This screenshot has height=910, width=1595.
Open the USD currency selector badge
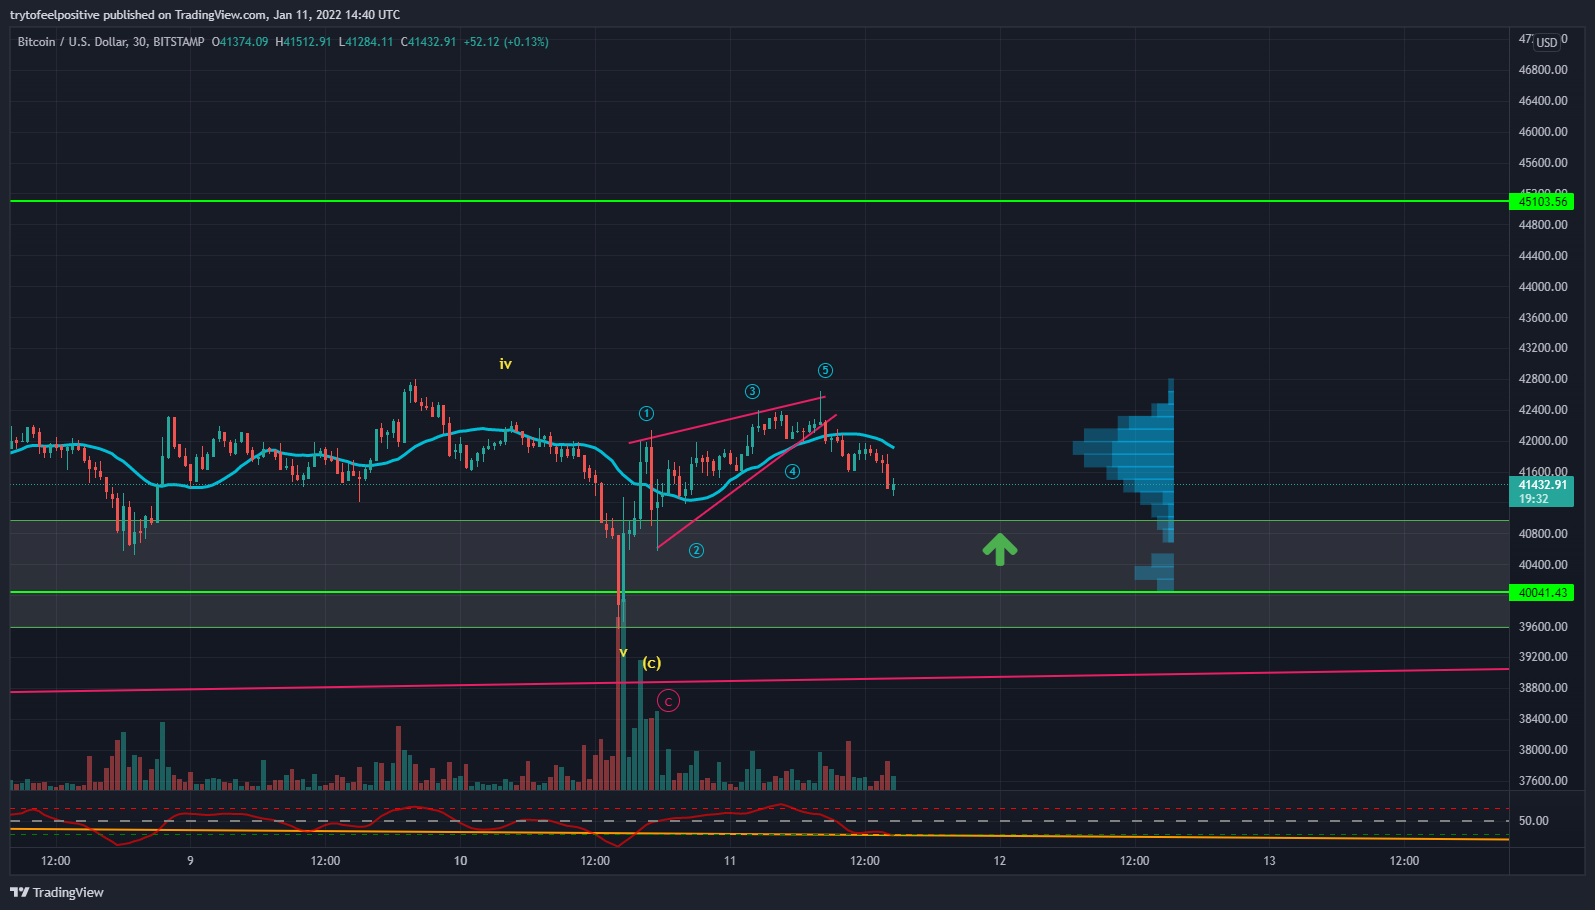[x=1547, y=42]
